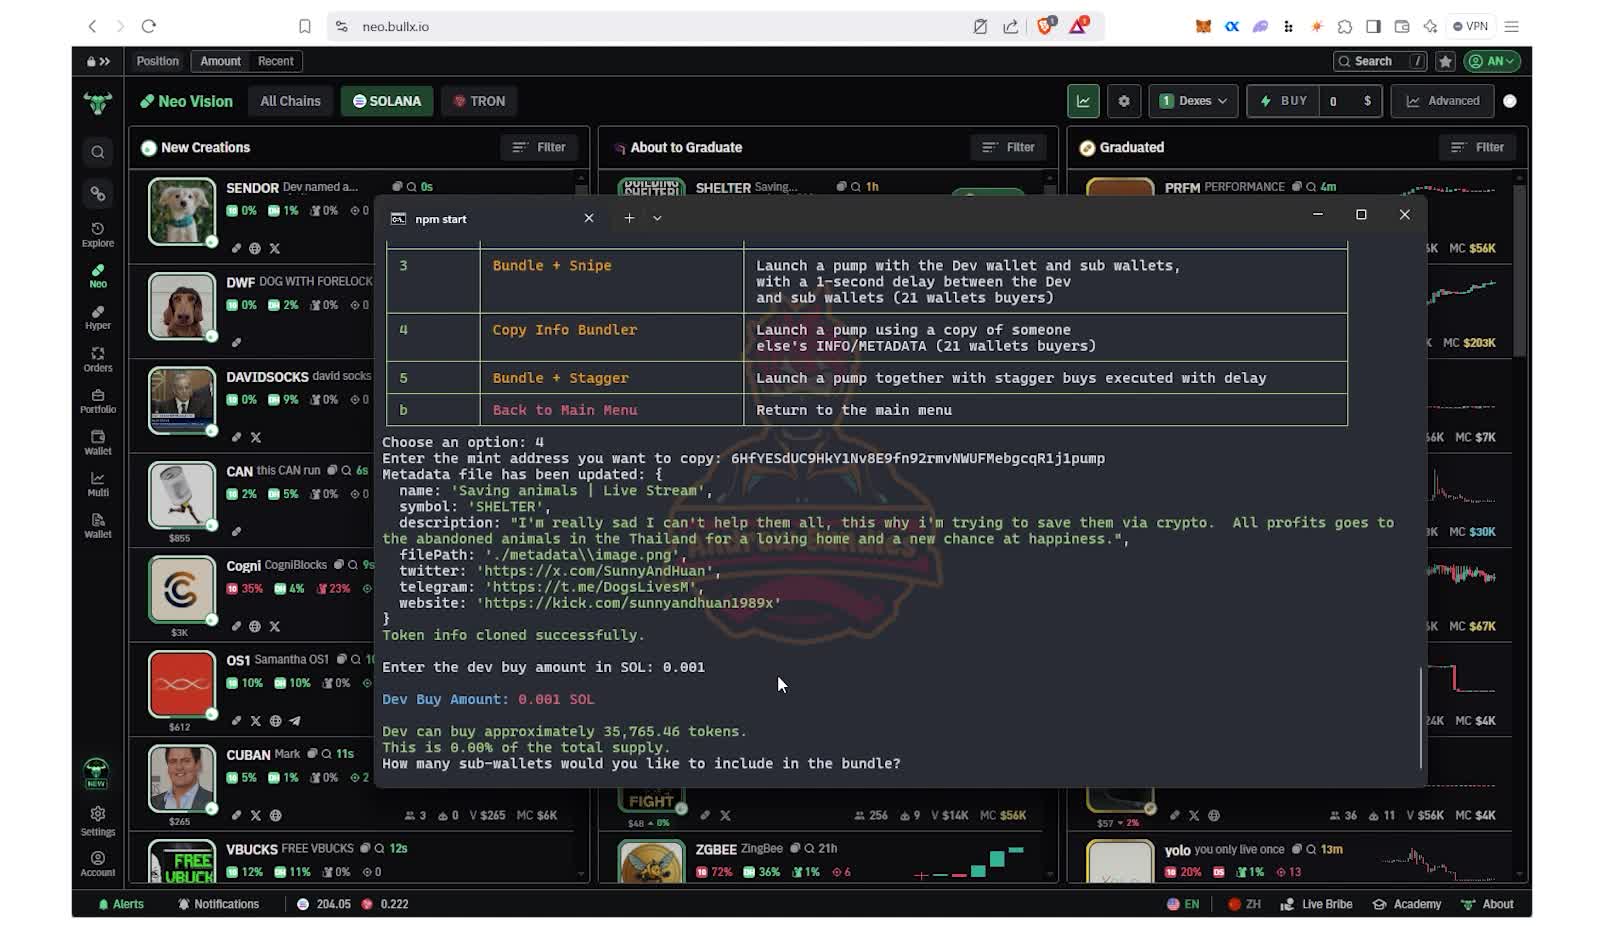Open the Filter for New Creations

pos(540,147)
